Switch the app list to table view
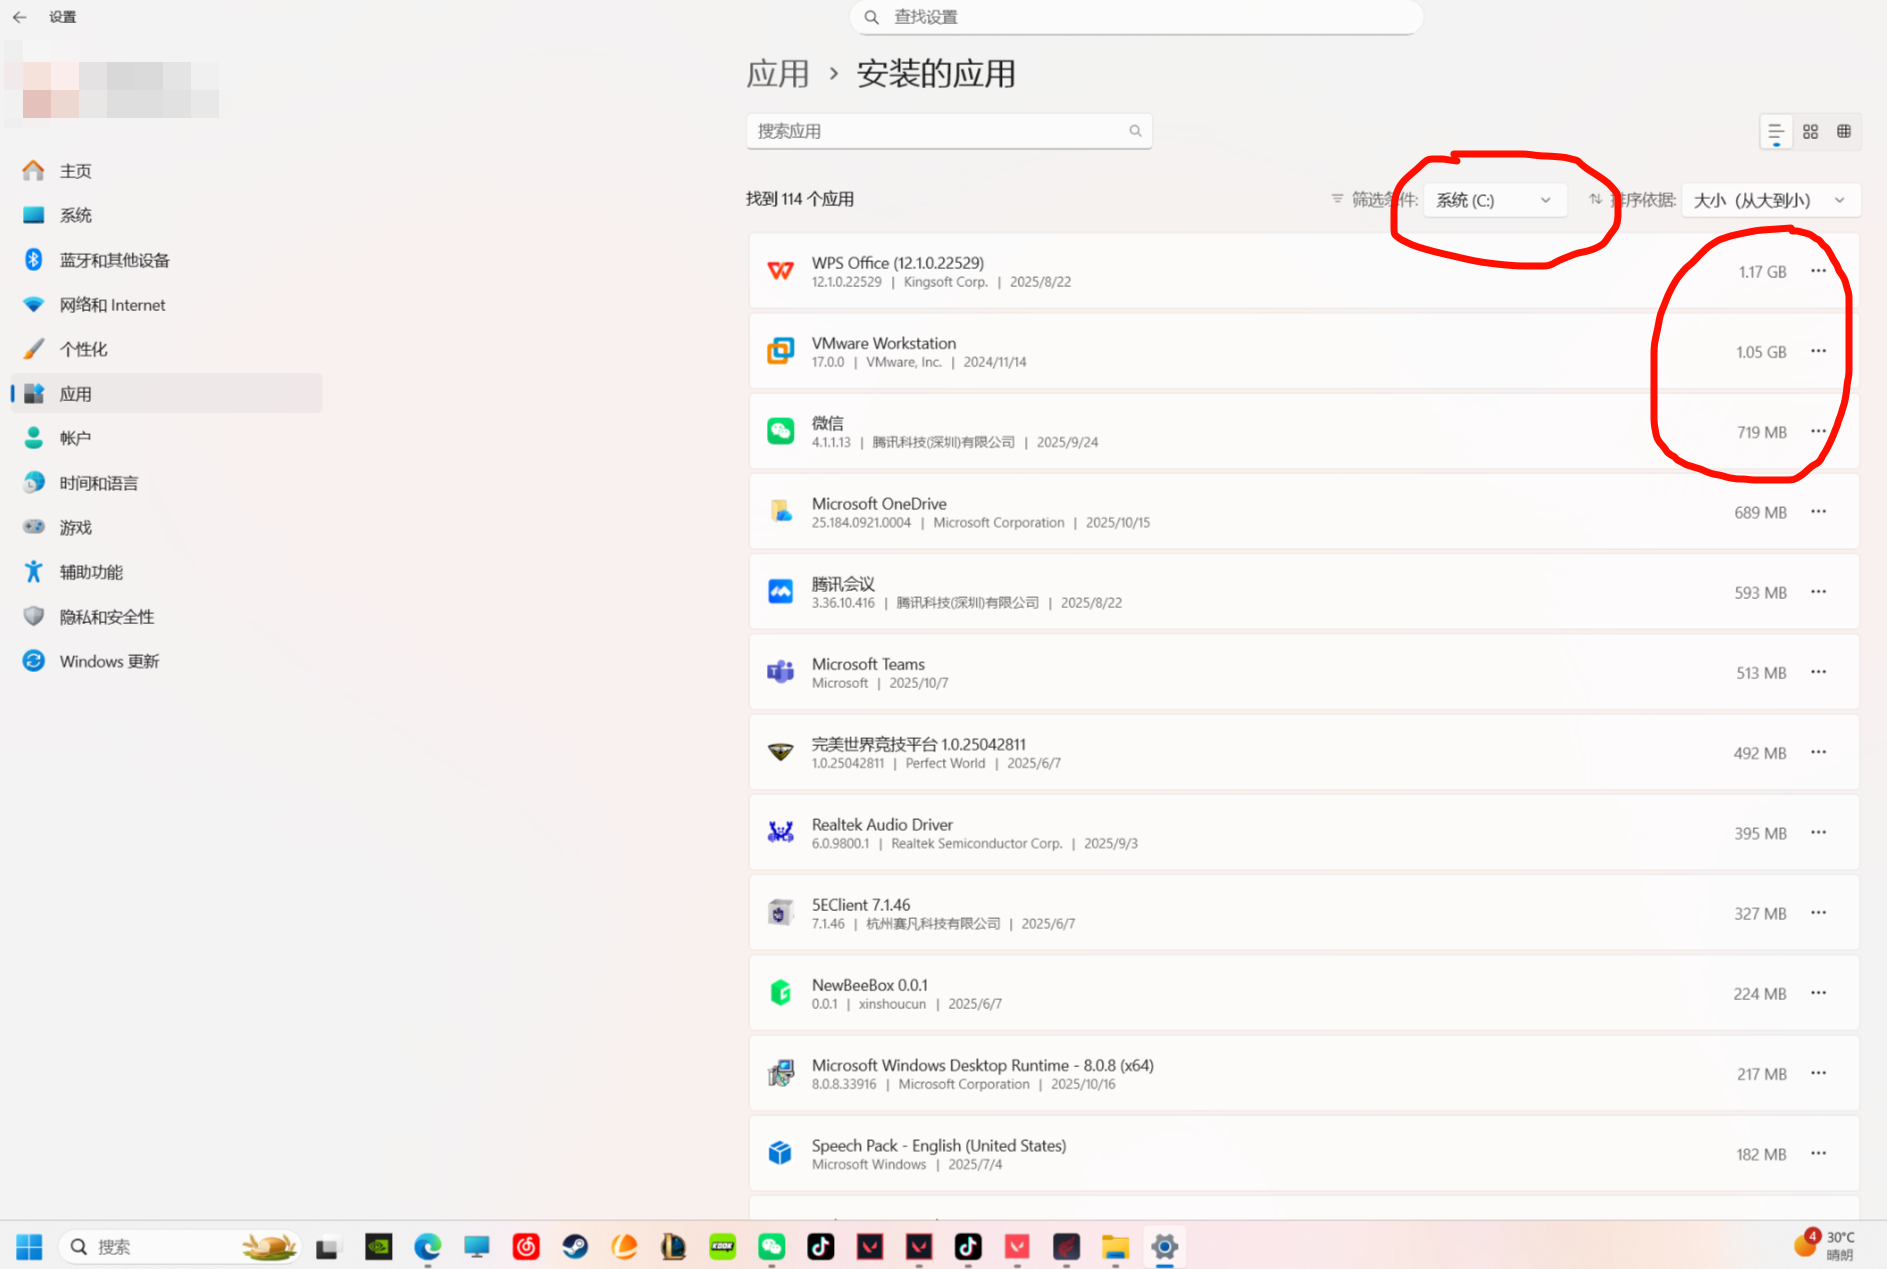Screen dimensions: 1887x1269 coord(1844,132)
